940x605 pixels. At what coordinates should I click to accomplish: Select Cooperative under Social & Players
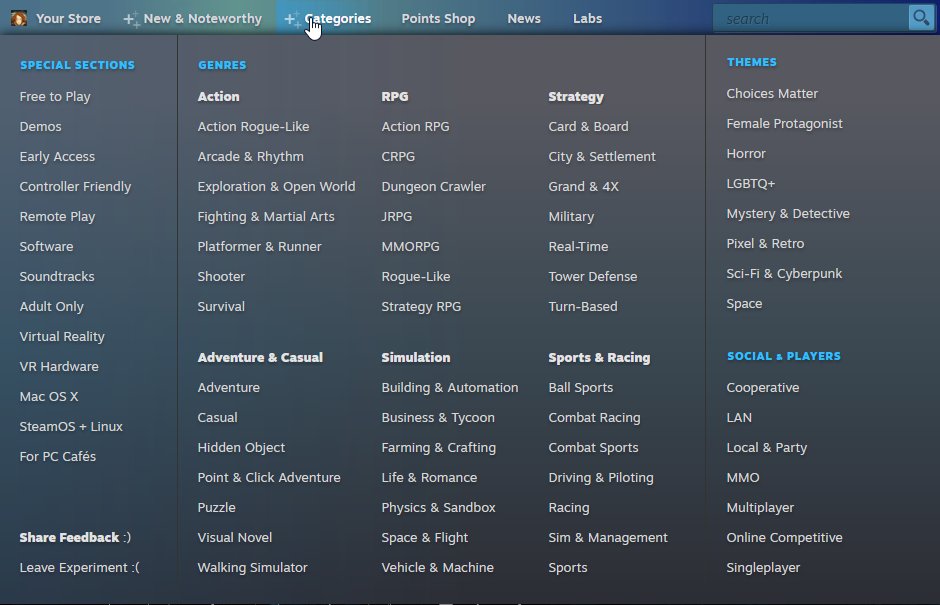763,387
